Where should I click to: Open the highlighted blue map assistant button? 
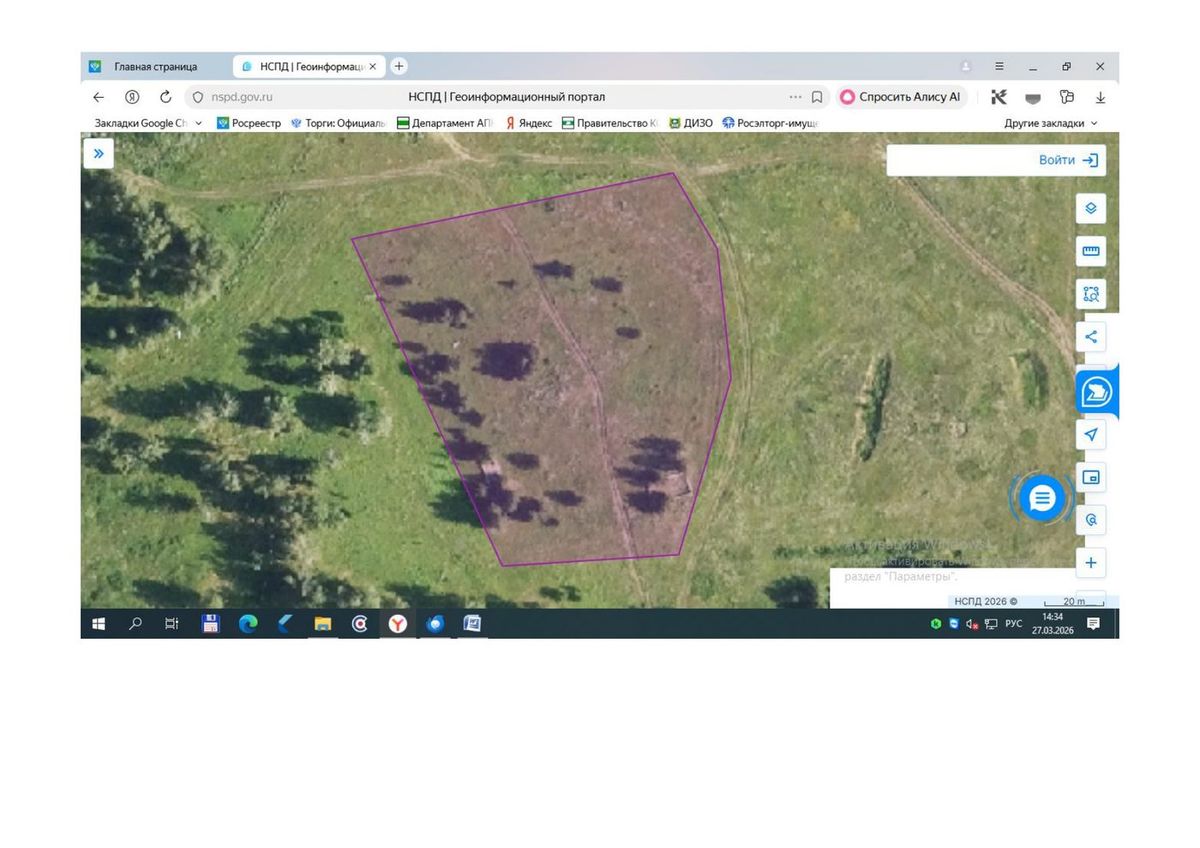(x=1096, y=392)
